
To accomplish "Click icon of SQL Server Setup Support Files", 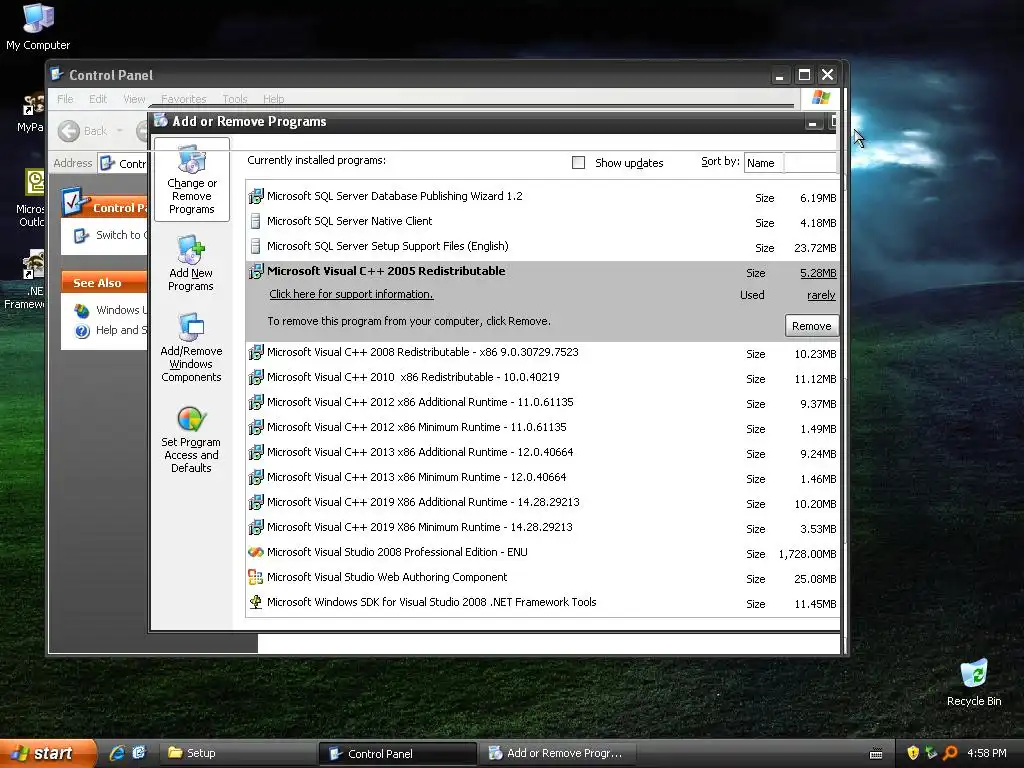I will pyautogui.click(x=256, y=246).
